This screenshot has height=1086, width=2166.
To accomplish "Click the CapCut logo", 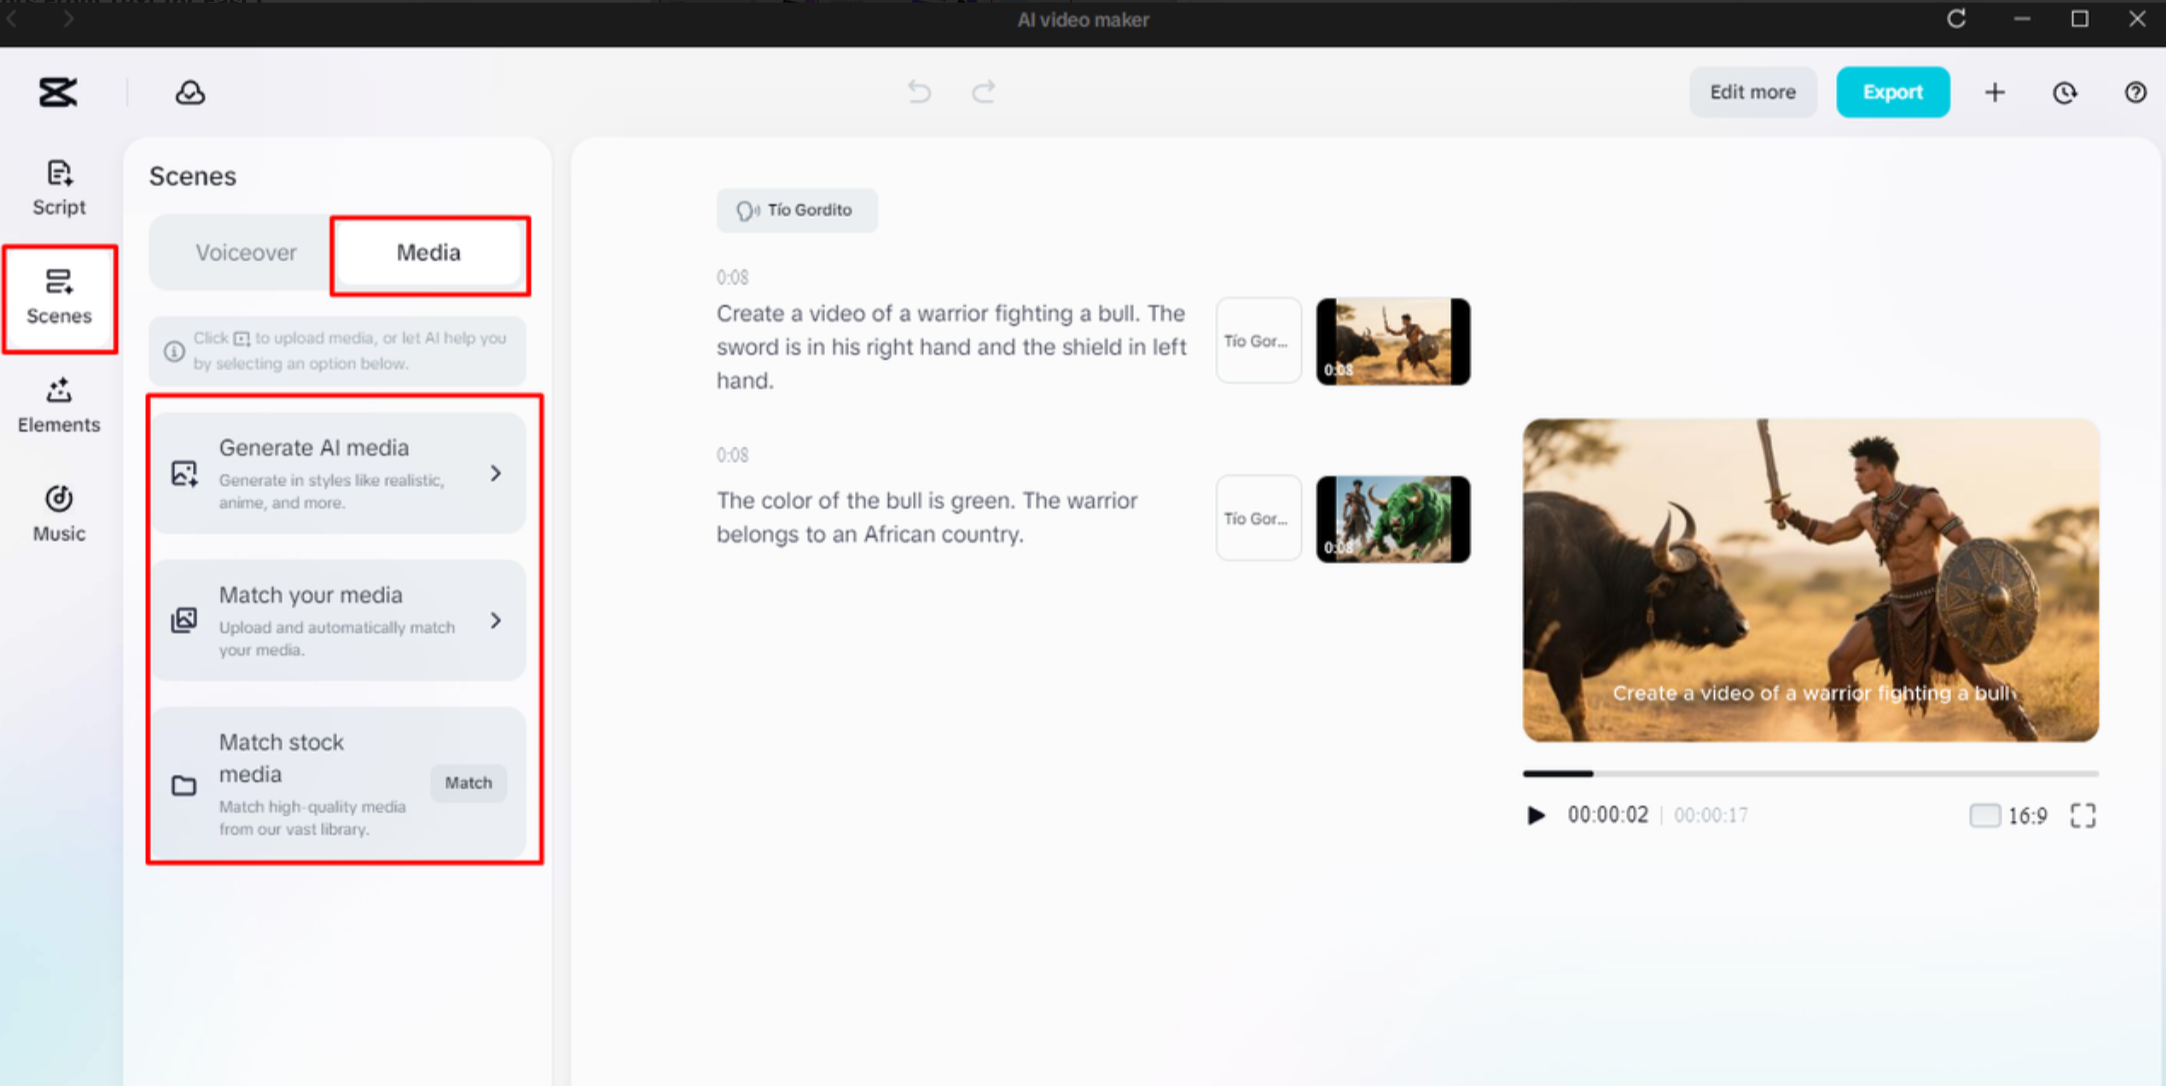I will pos(57,92).
